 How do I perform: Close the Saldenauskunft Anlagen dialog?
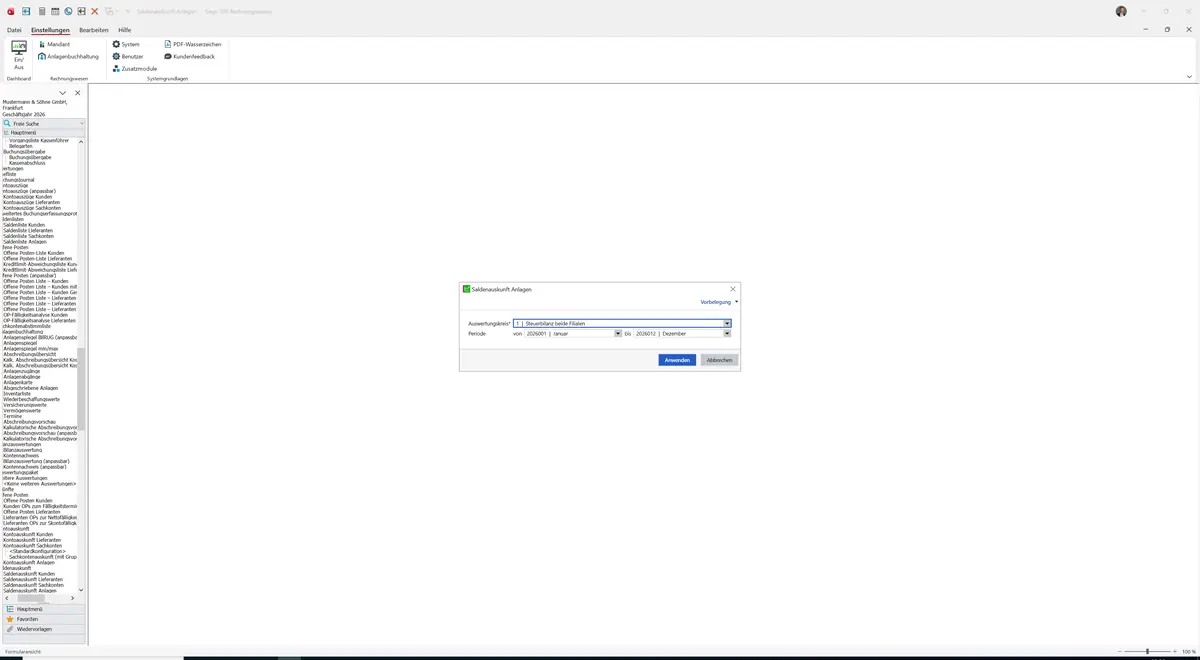tap(732, 289)
